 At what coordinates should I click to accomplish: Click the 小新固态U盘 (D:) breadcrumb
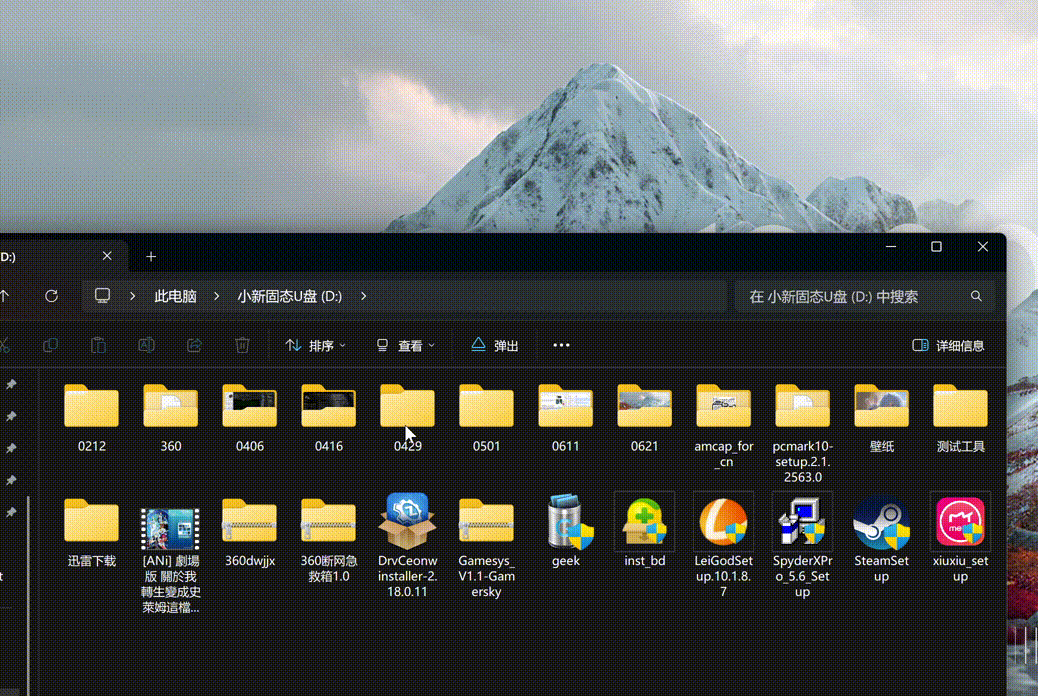point(290,296)
